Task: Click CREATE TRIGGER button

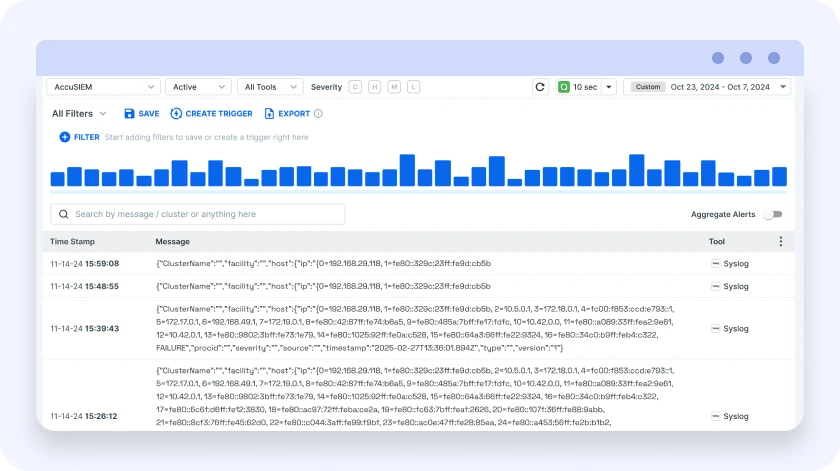Action: point(212,114)
